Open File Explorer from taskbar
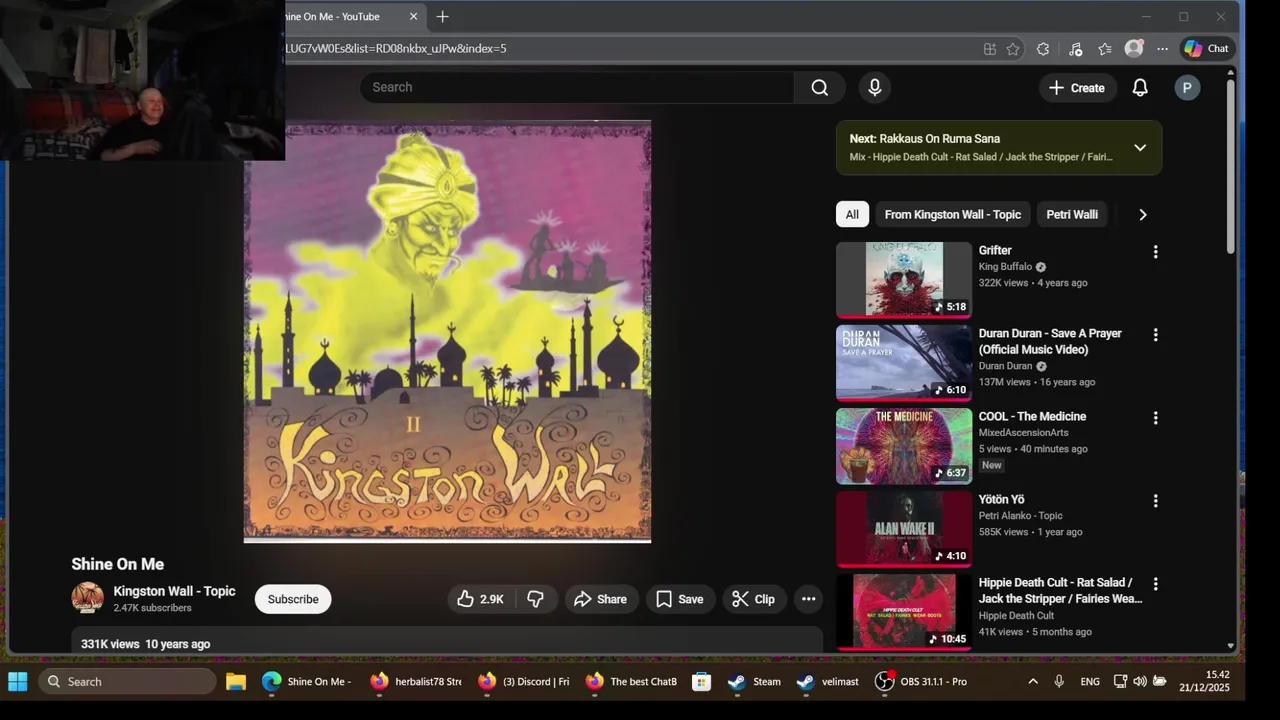Viewport: 1280px width, 720px height. [x=236, y=682]
